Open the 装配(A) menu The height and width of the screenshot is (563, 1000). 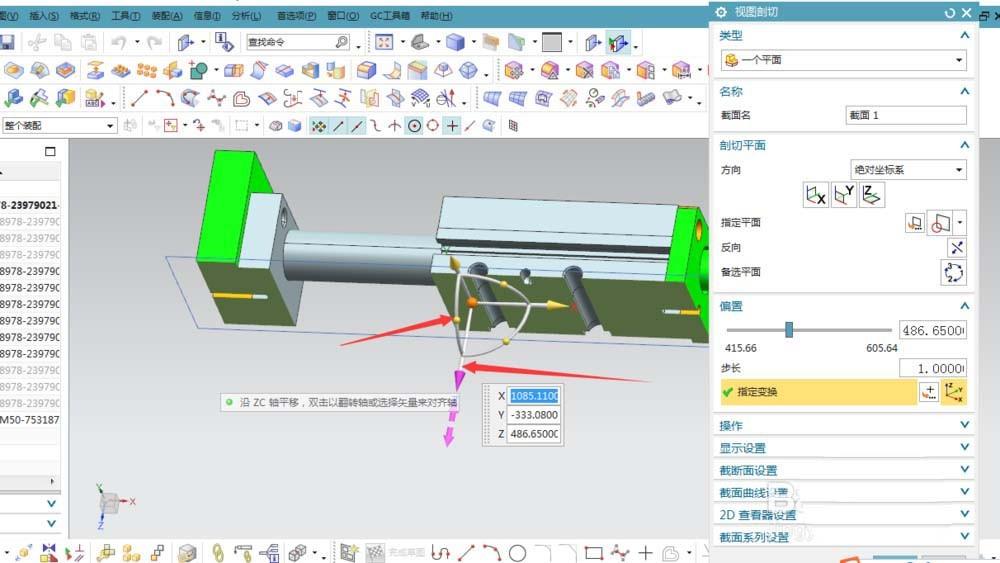[166, 15]
